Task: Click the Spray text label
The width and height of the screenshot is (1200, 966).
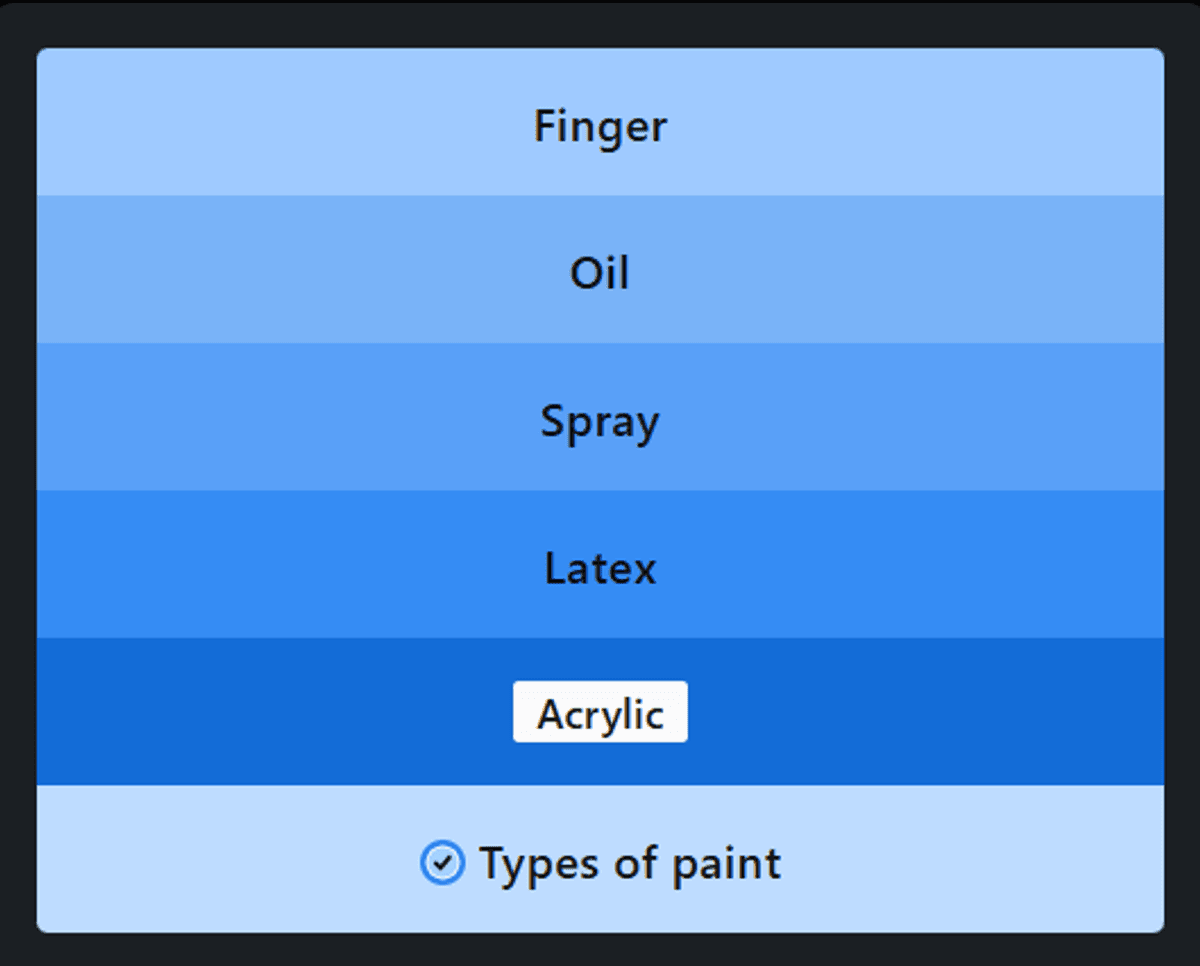Action: (600, 421)
